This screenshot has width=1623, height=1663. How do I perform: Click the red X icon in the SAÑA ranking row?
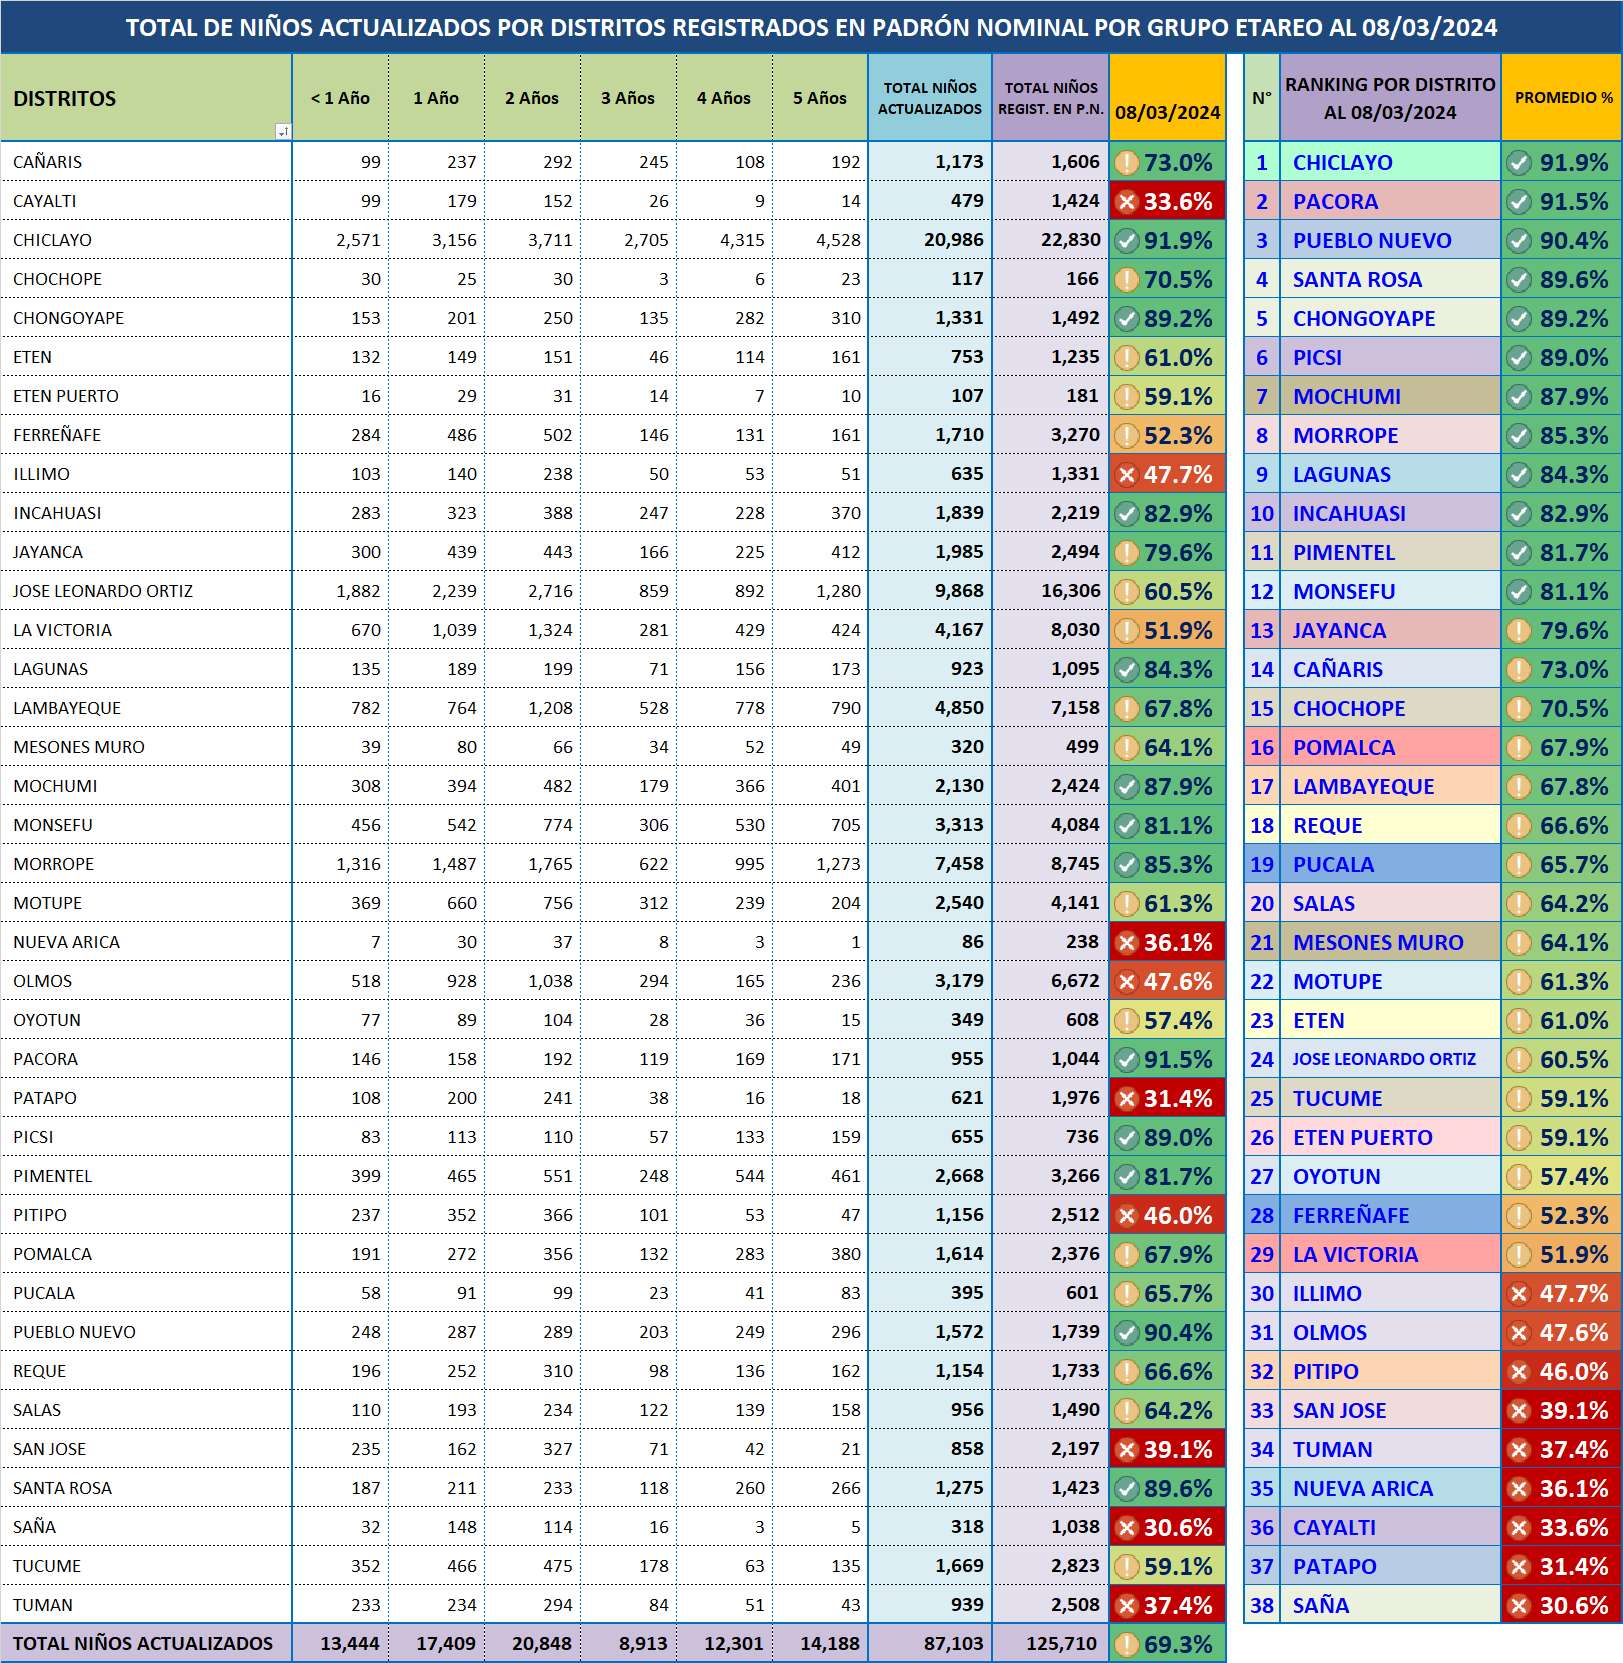pos(1519,1606)
